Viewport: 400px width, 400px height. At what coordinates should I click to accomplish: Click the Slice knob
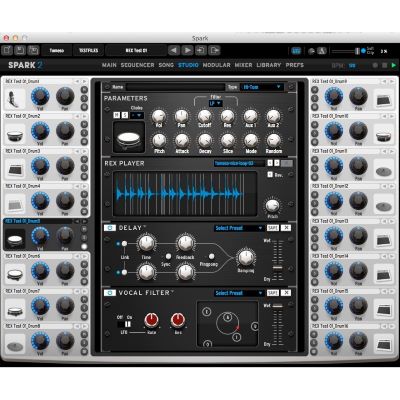tap(228, 141)
